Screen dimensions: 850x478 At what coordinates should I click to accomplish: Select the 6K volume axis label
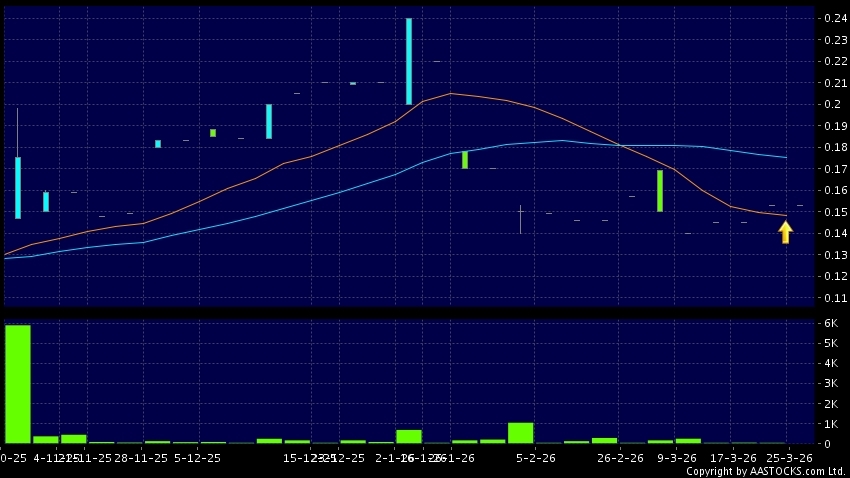(x=830, y=323)
